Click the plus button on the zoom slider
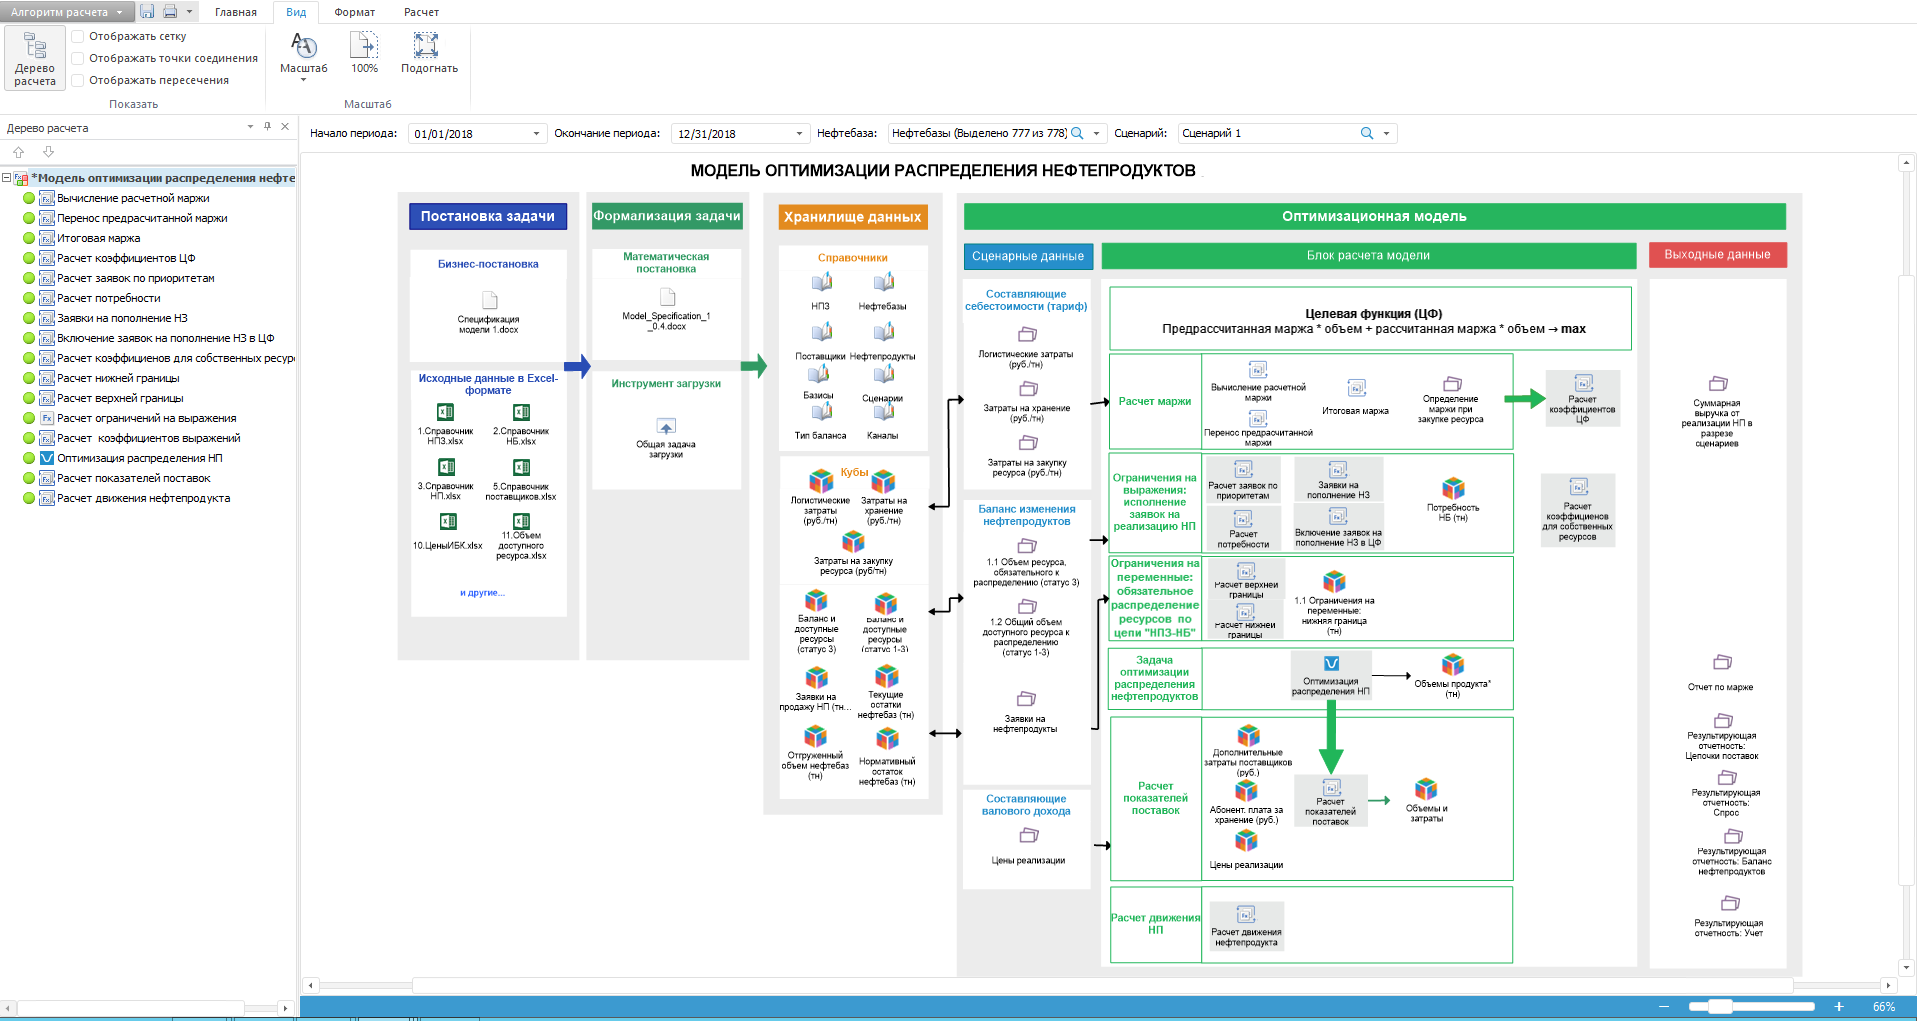This screenshot has height=1021, width=1917. [x=1838, y=1007]
